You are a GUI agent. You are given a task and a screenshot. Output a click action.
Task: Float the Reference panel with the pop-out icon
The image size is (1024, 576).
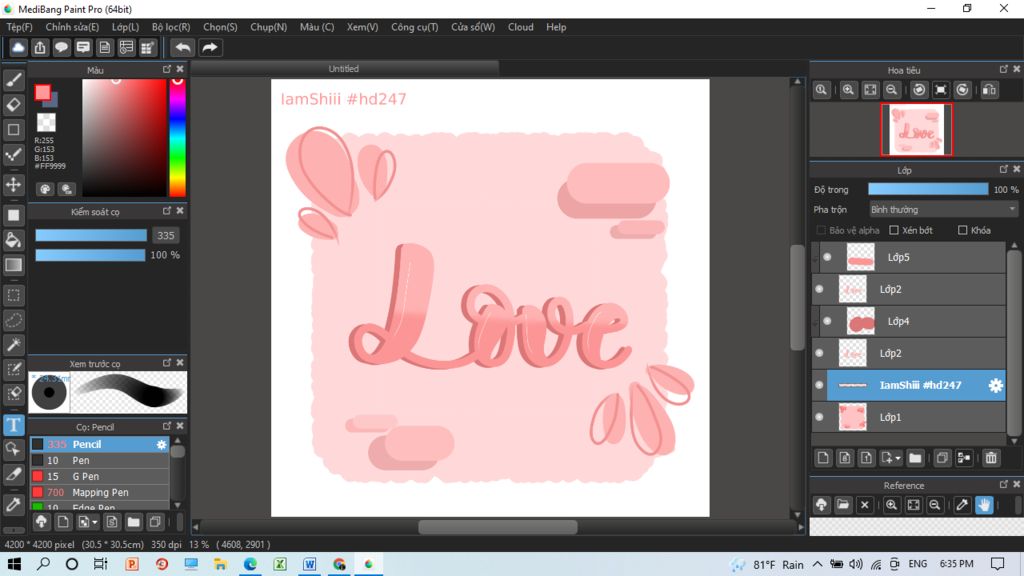pyautogui.click(x=1004, y=485)
